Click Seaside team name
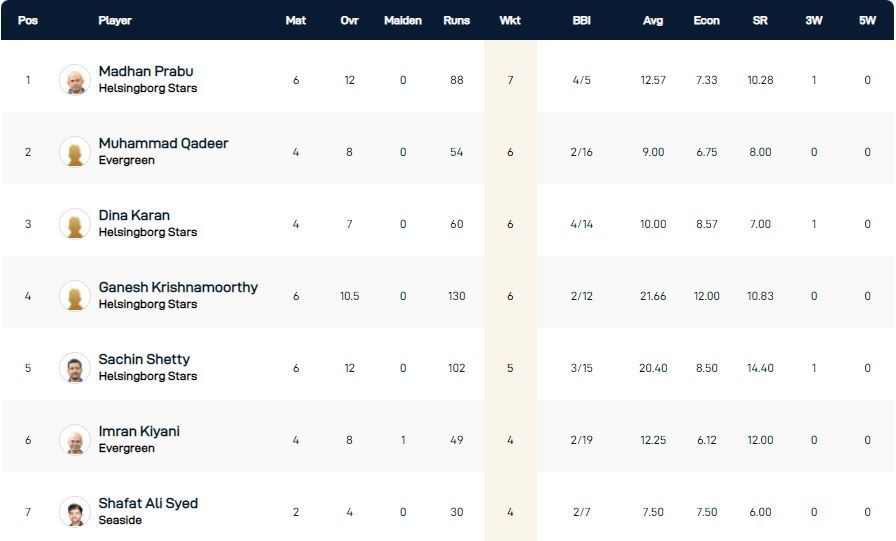Viewport: 896px width, 541px height. click(120, 520)
